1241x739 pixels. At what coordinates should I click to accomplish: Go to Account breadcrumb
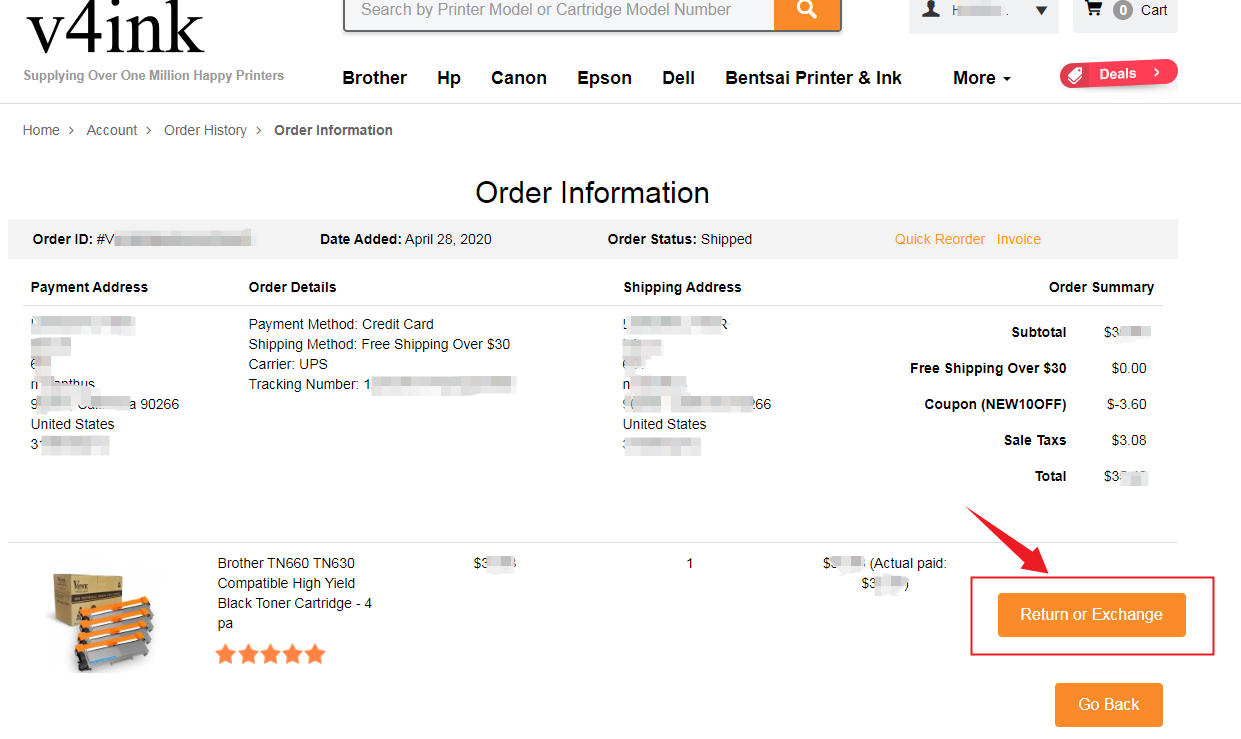click(112, 130)
